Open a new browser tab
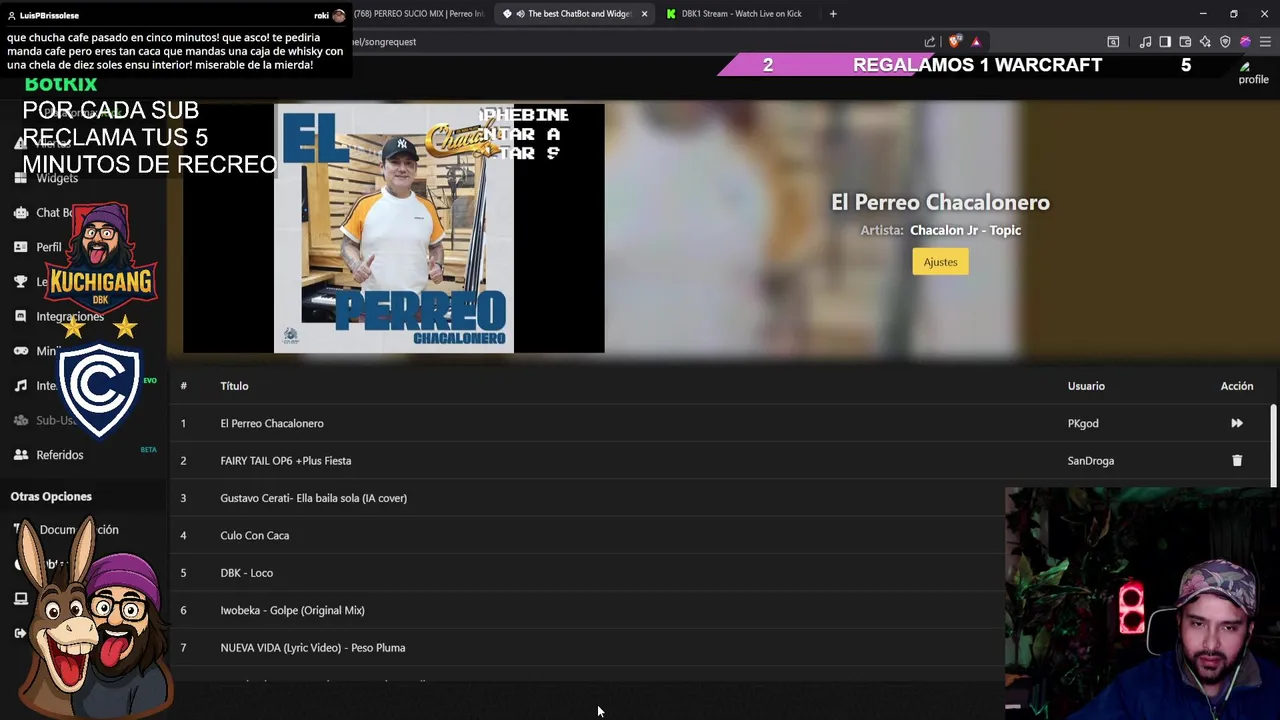 tap(833, 14)
